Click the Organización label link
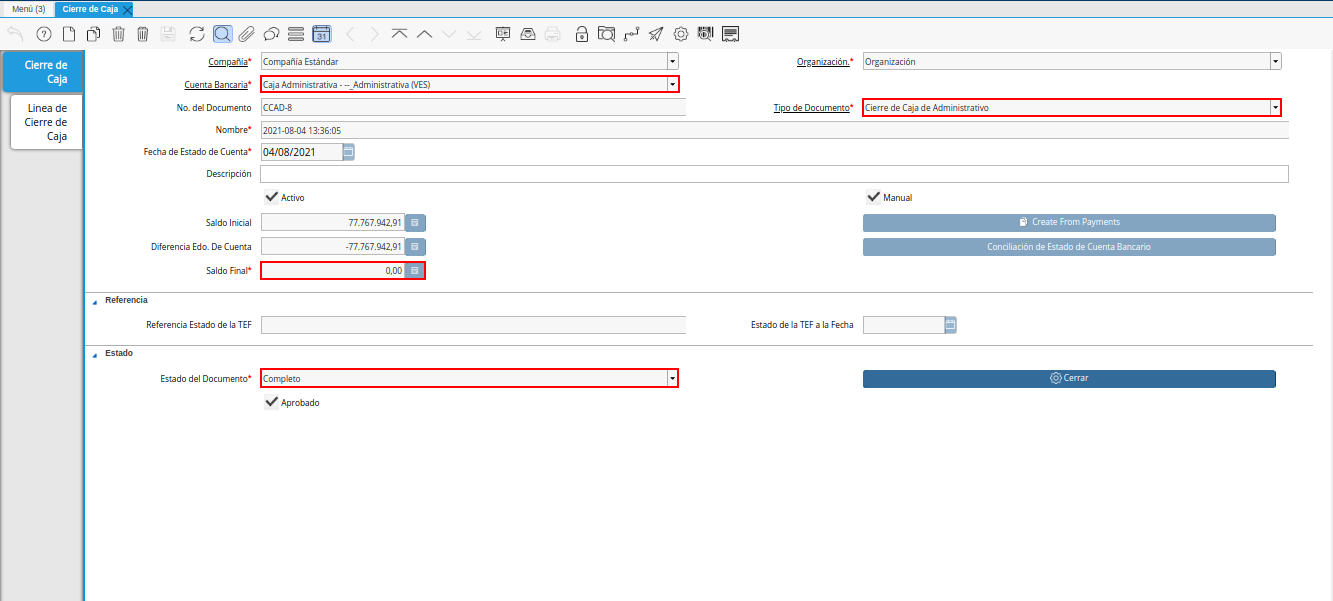The height and width of the screenshot is (601, 1333). coord(823,61)
